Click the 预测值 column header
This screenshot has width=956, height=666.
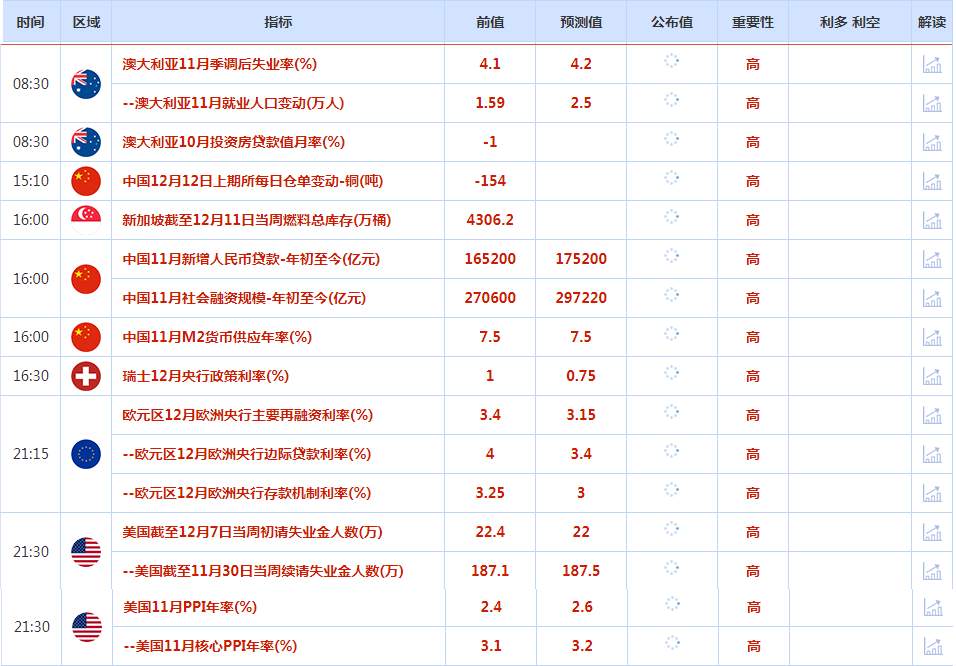(x=580, y=23)
